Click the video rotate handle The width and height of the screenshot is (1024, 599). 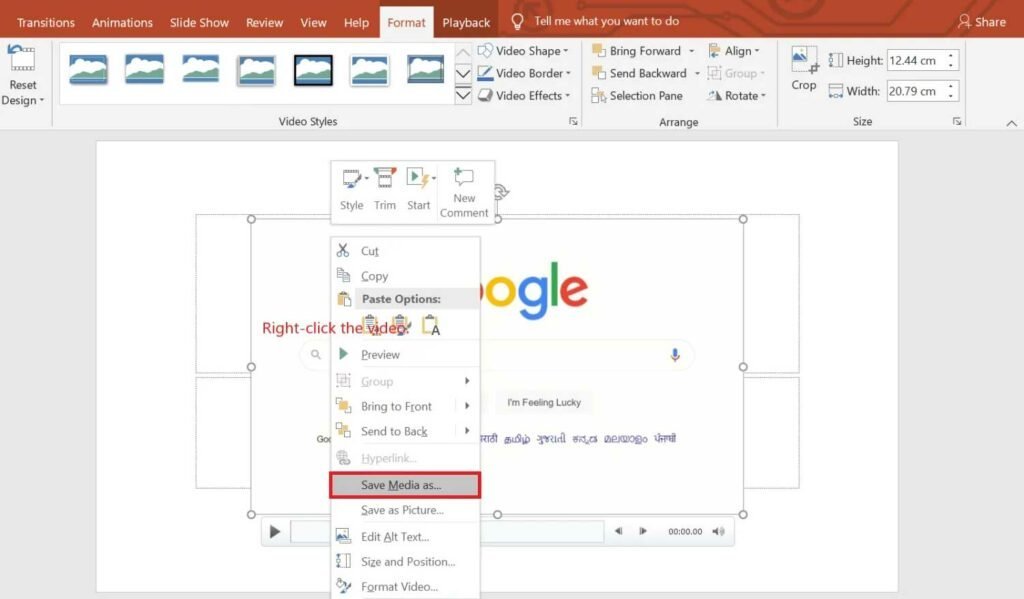pyautogui.click(x=502, y=191)
